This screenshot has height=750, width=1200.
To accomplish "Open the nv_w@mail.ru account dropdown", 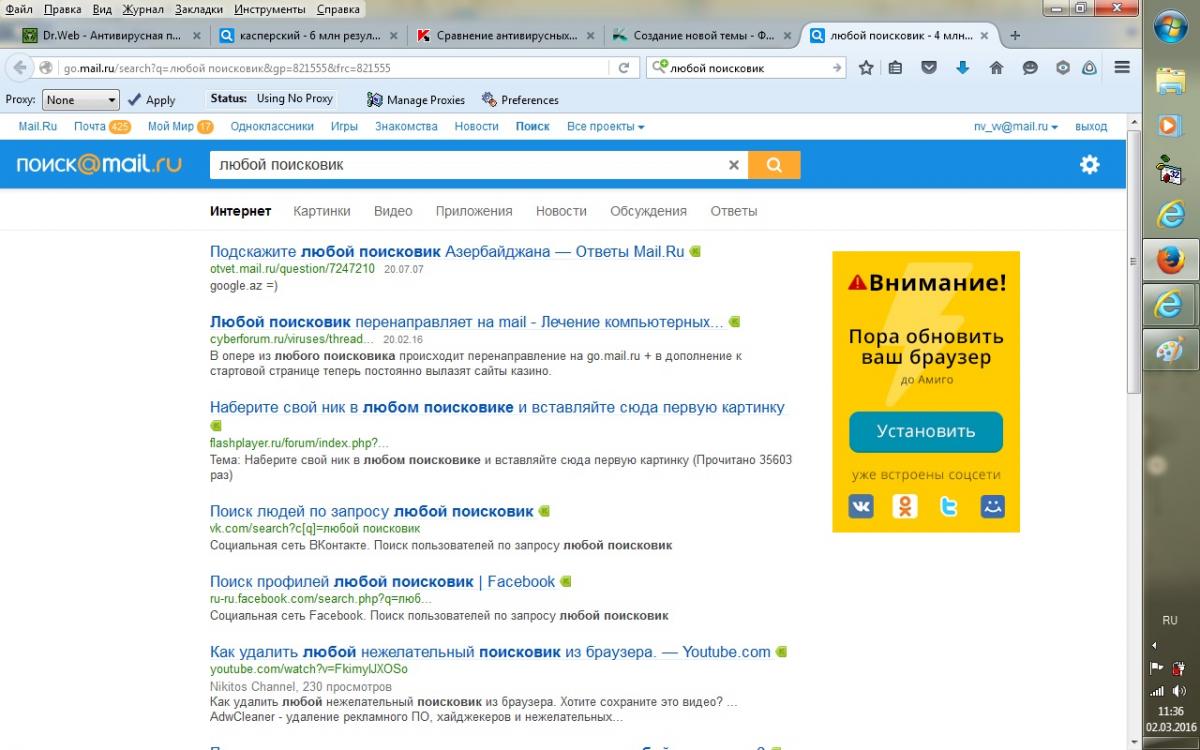I will click(x=1016, y=127).
